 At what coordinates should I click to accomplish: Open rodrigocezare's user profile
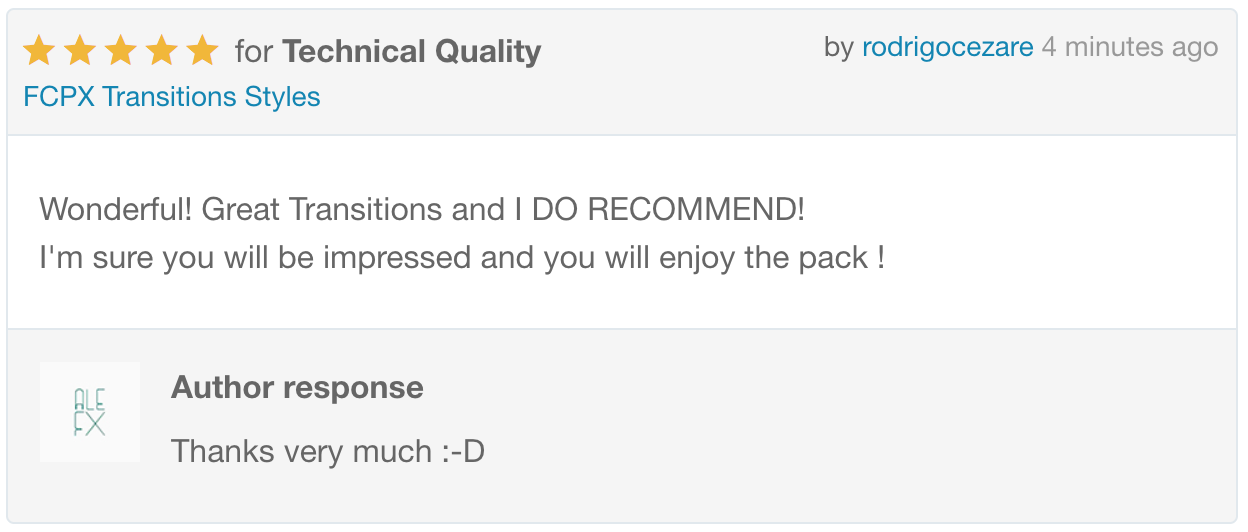947,47
